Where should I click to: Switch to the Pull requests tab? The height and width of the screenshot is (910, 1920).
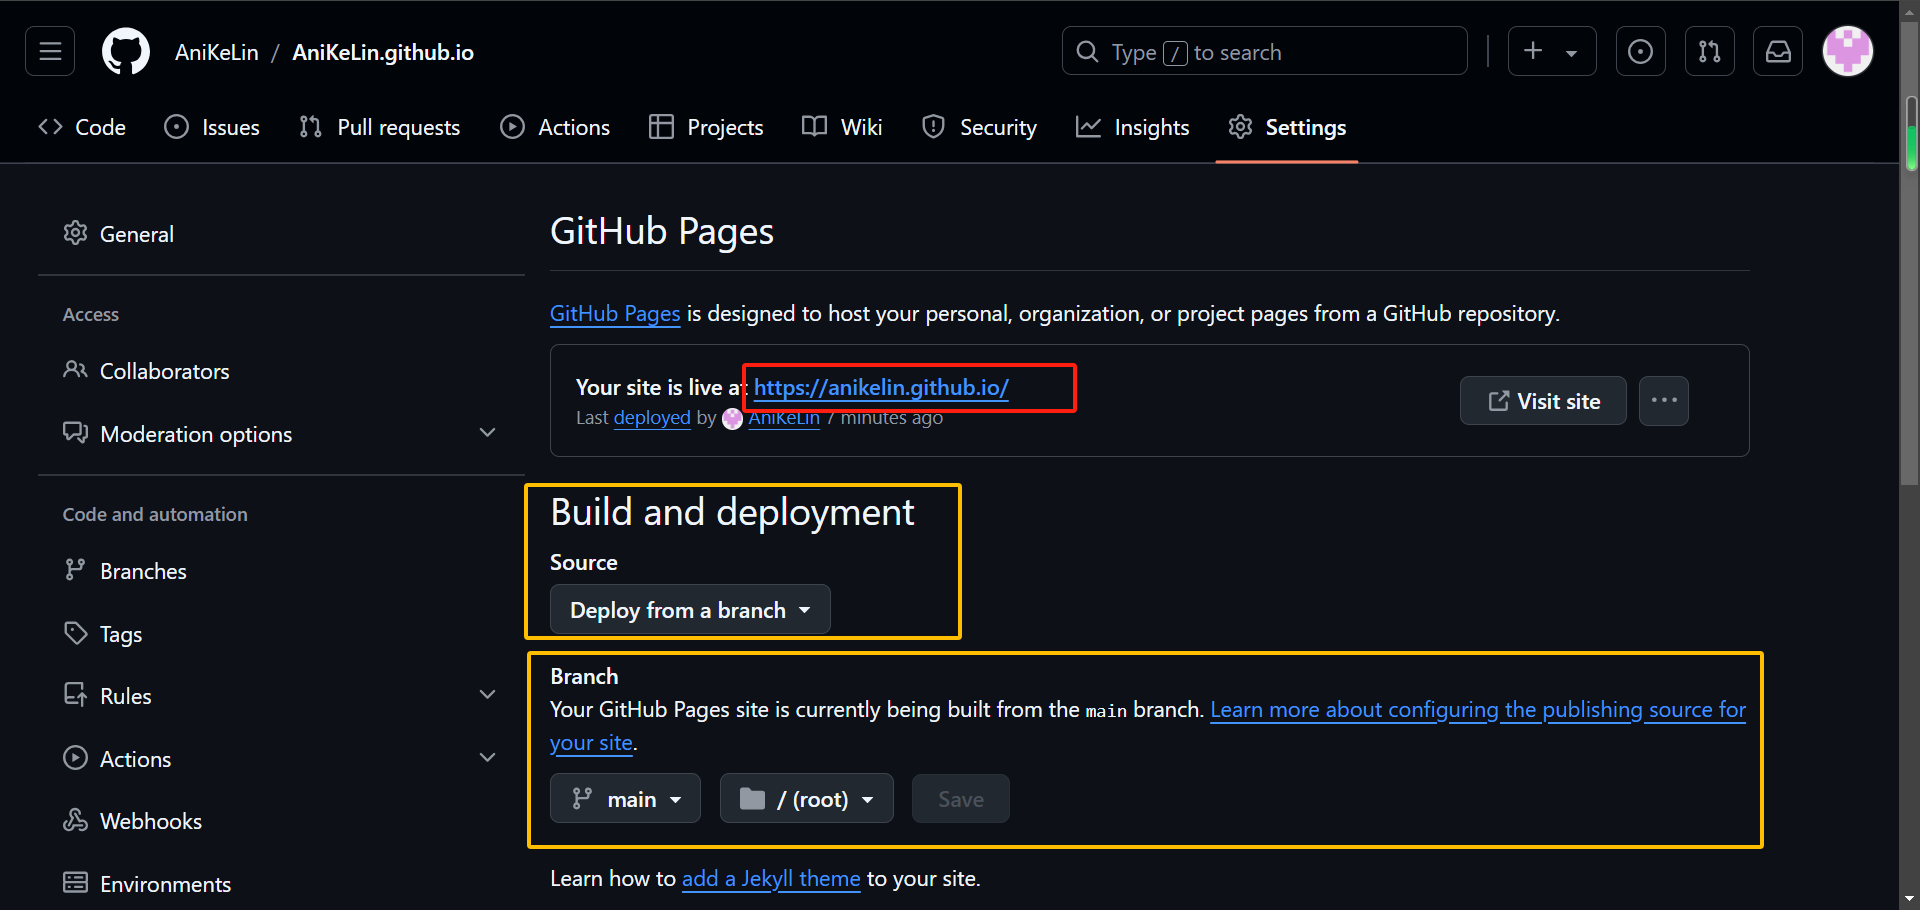click(x=380, y=127)
